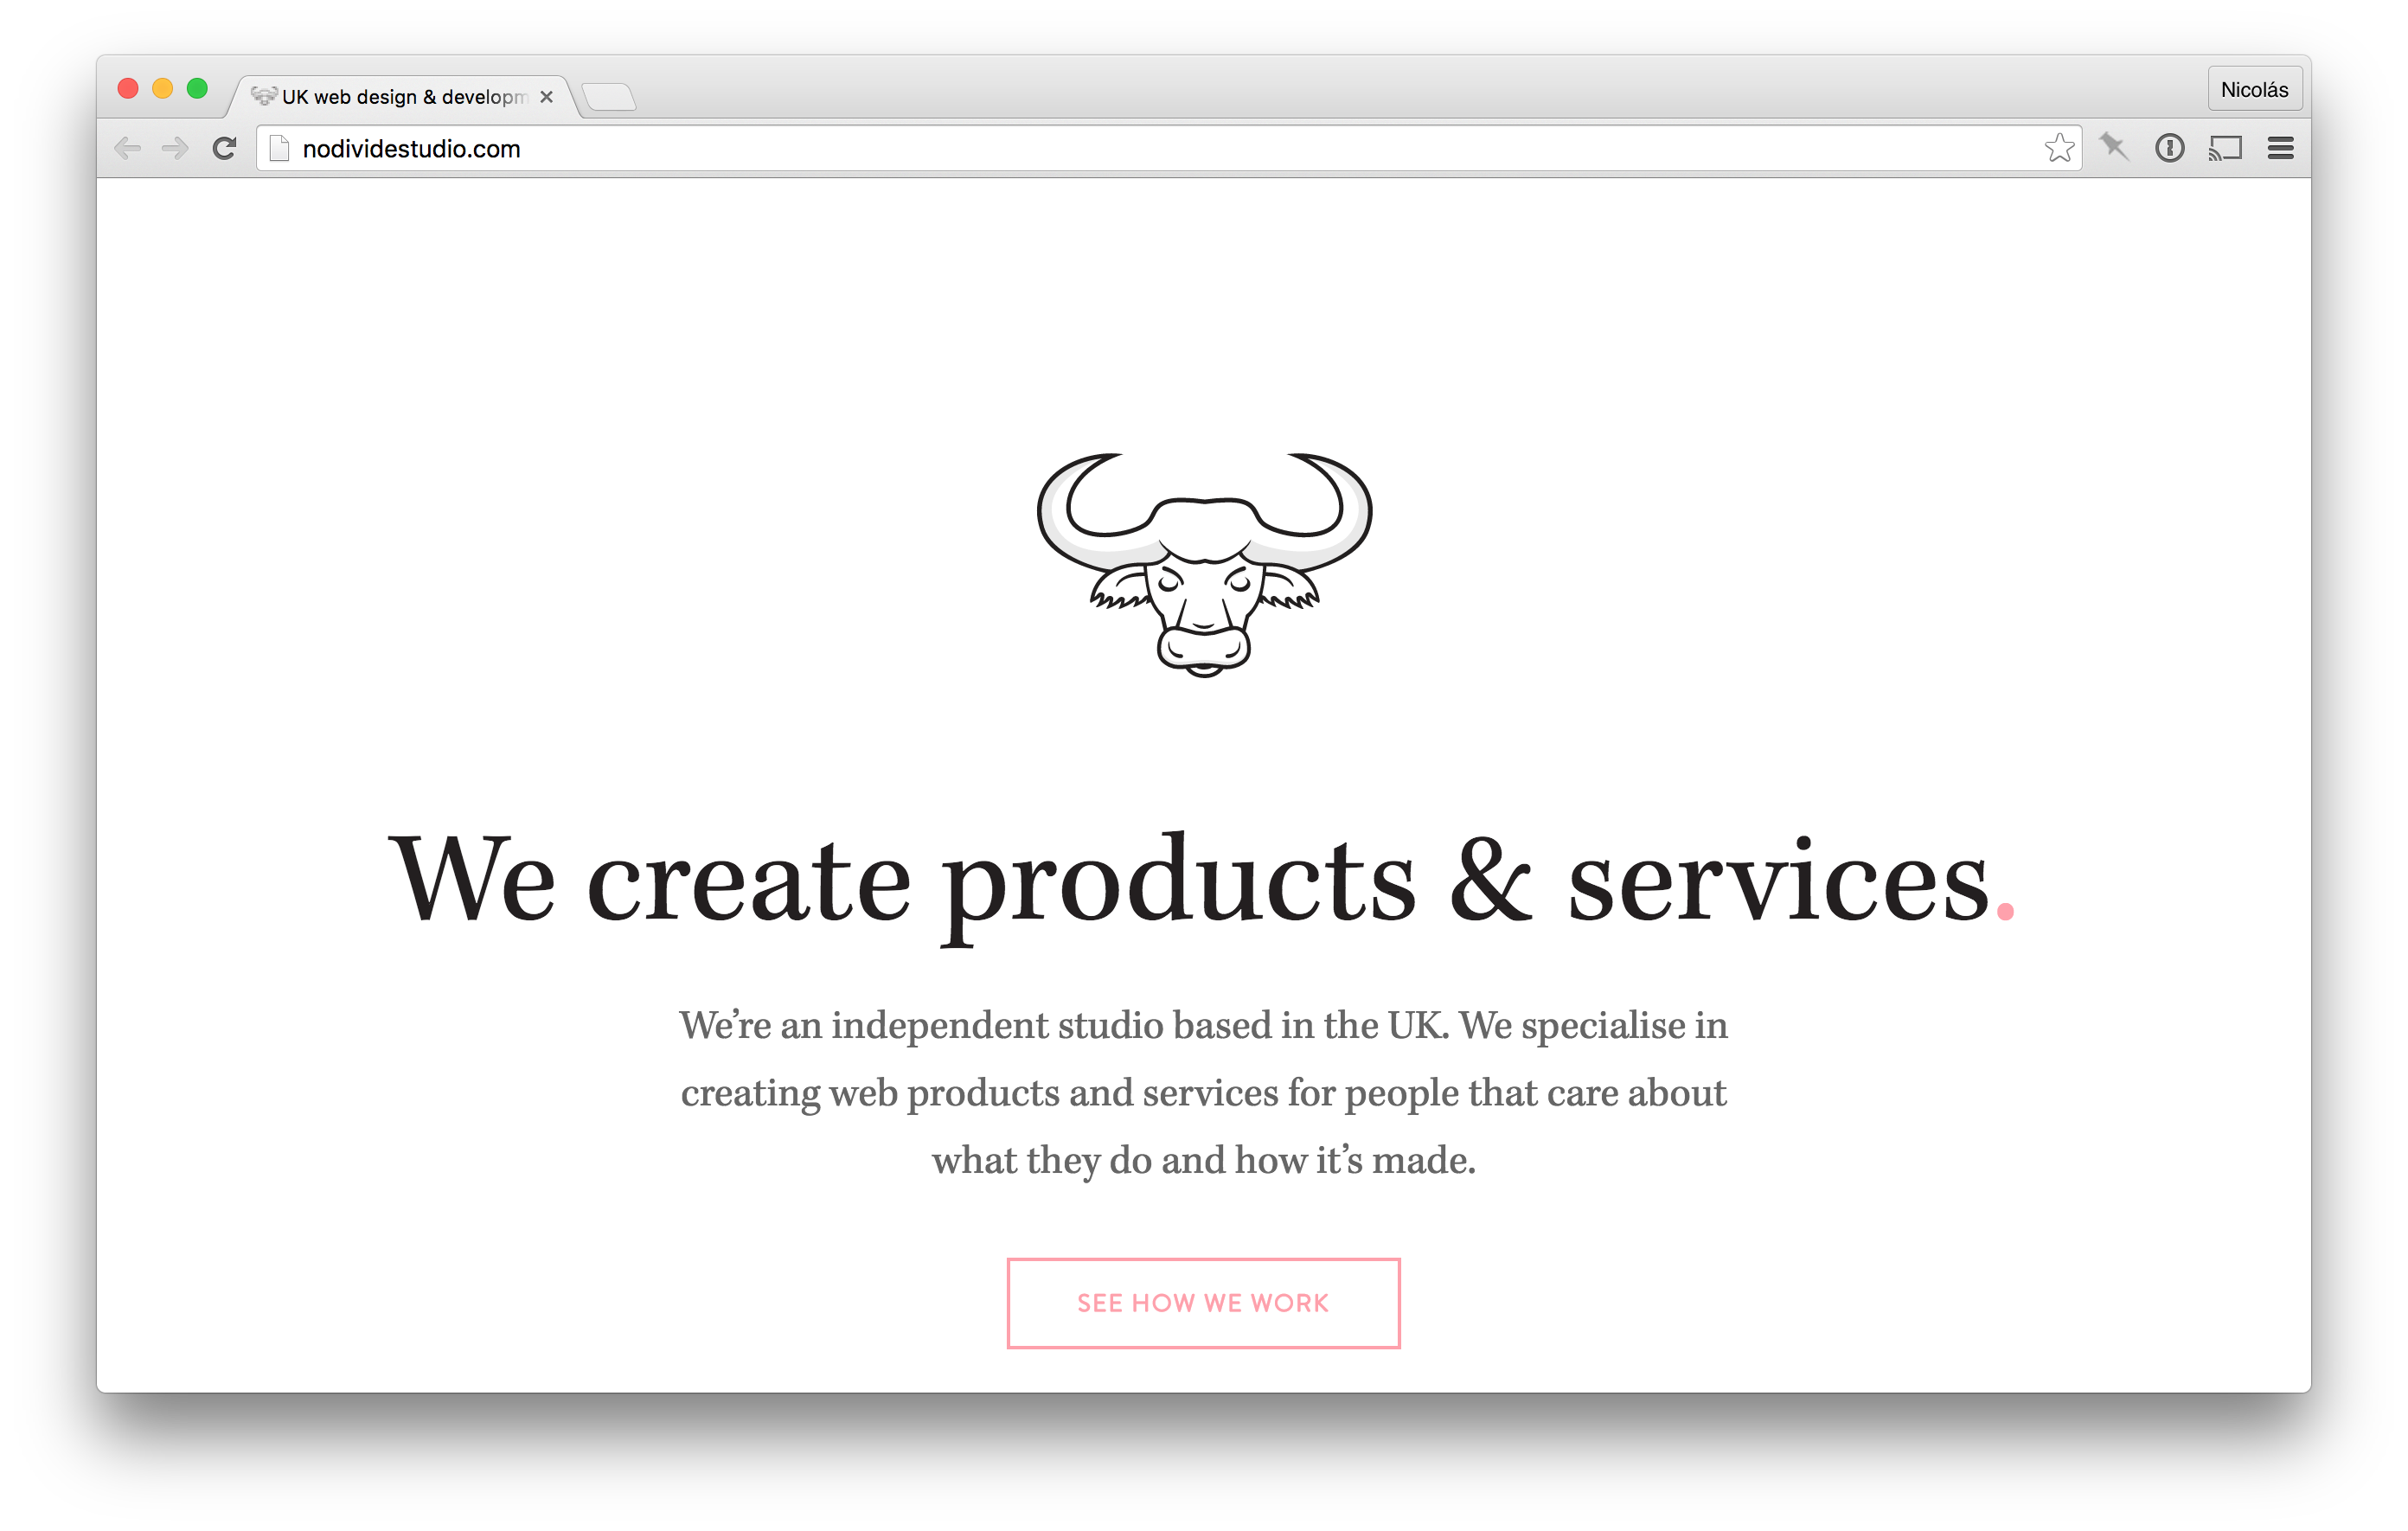
Task: Click the page info icon in address bar
Action: click(x=280, y=148)
